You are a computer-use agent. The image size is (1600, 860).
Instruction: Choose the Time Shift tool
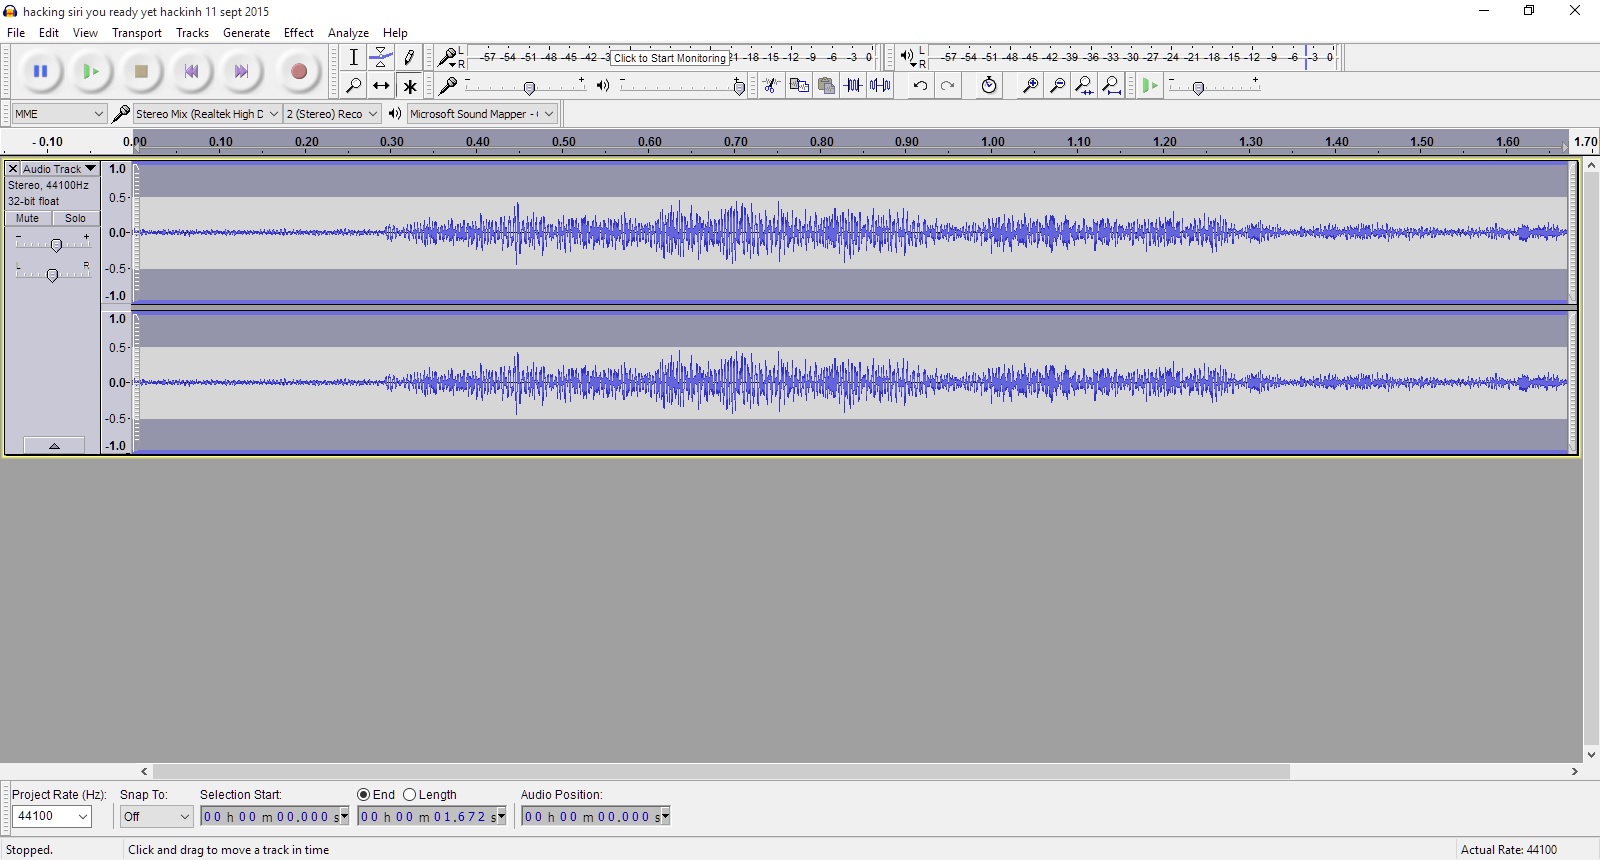tap(381, 86)
